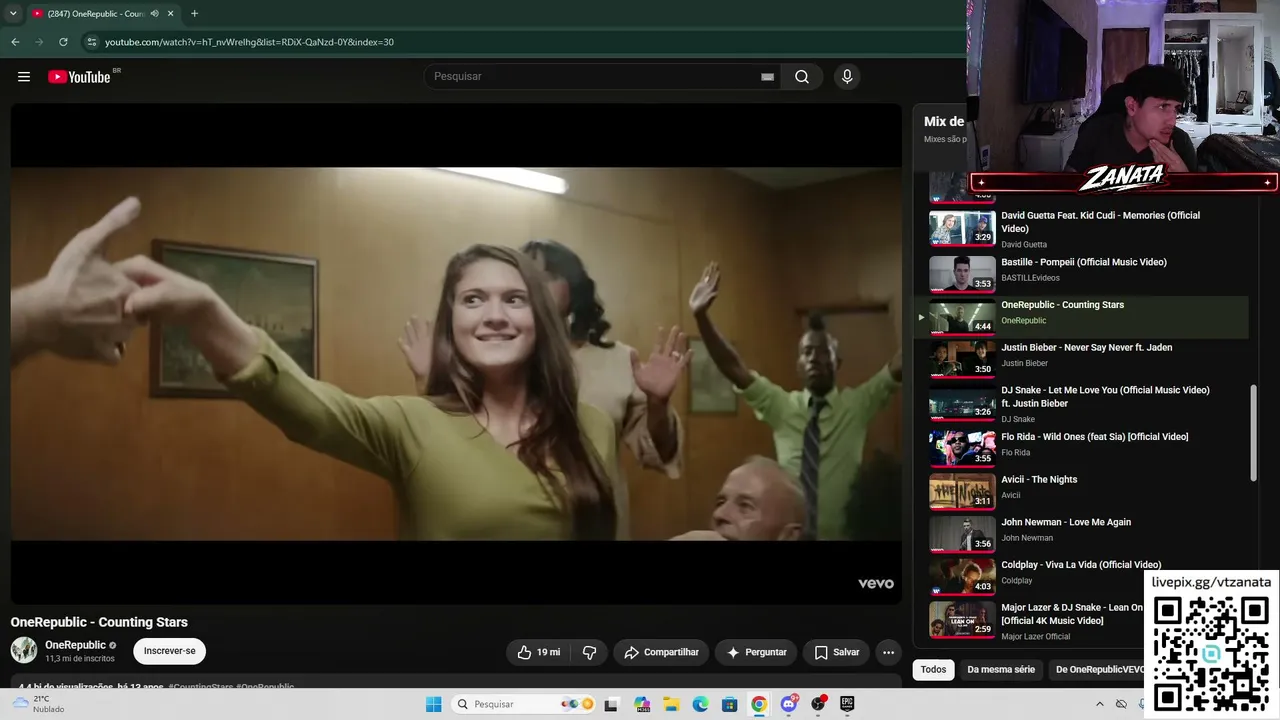
Task: Open the OneRepublic channel name link
Action: click(75, 645)
